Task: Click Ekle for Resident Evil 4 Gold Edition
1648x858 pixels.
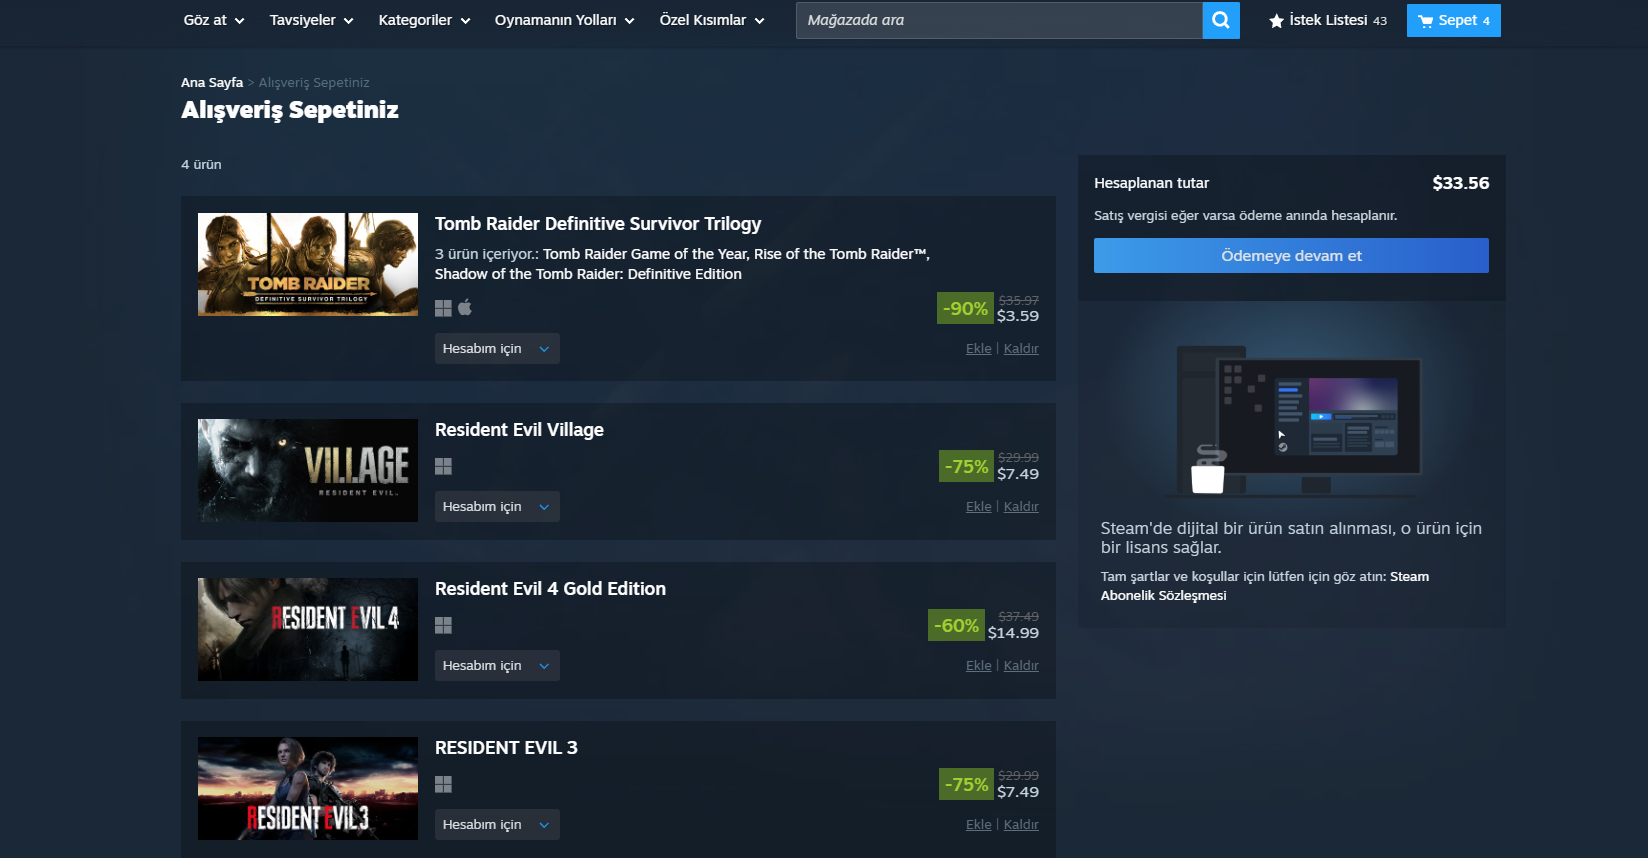Action: pyautogui.click(x=979, y=666)
